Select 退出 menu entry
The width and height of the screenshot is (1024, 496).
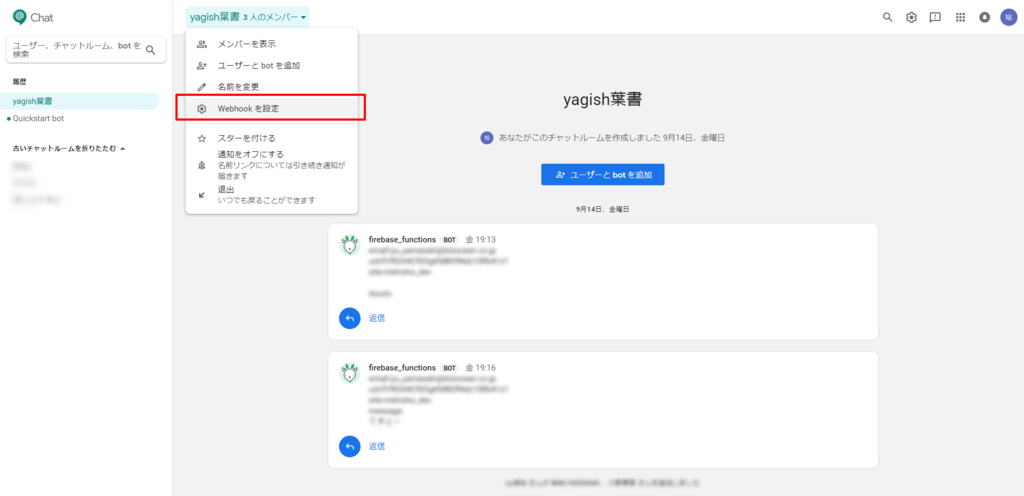[272, 194]
